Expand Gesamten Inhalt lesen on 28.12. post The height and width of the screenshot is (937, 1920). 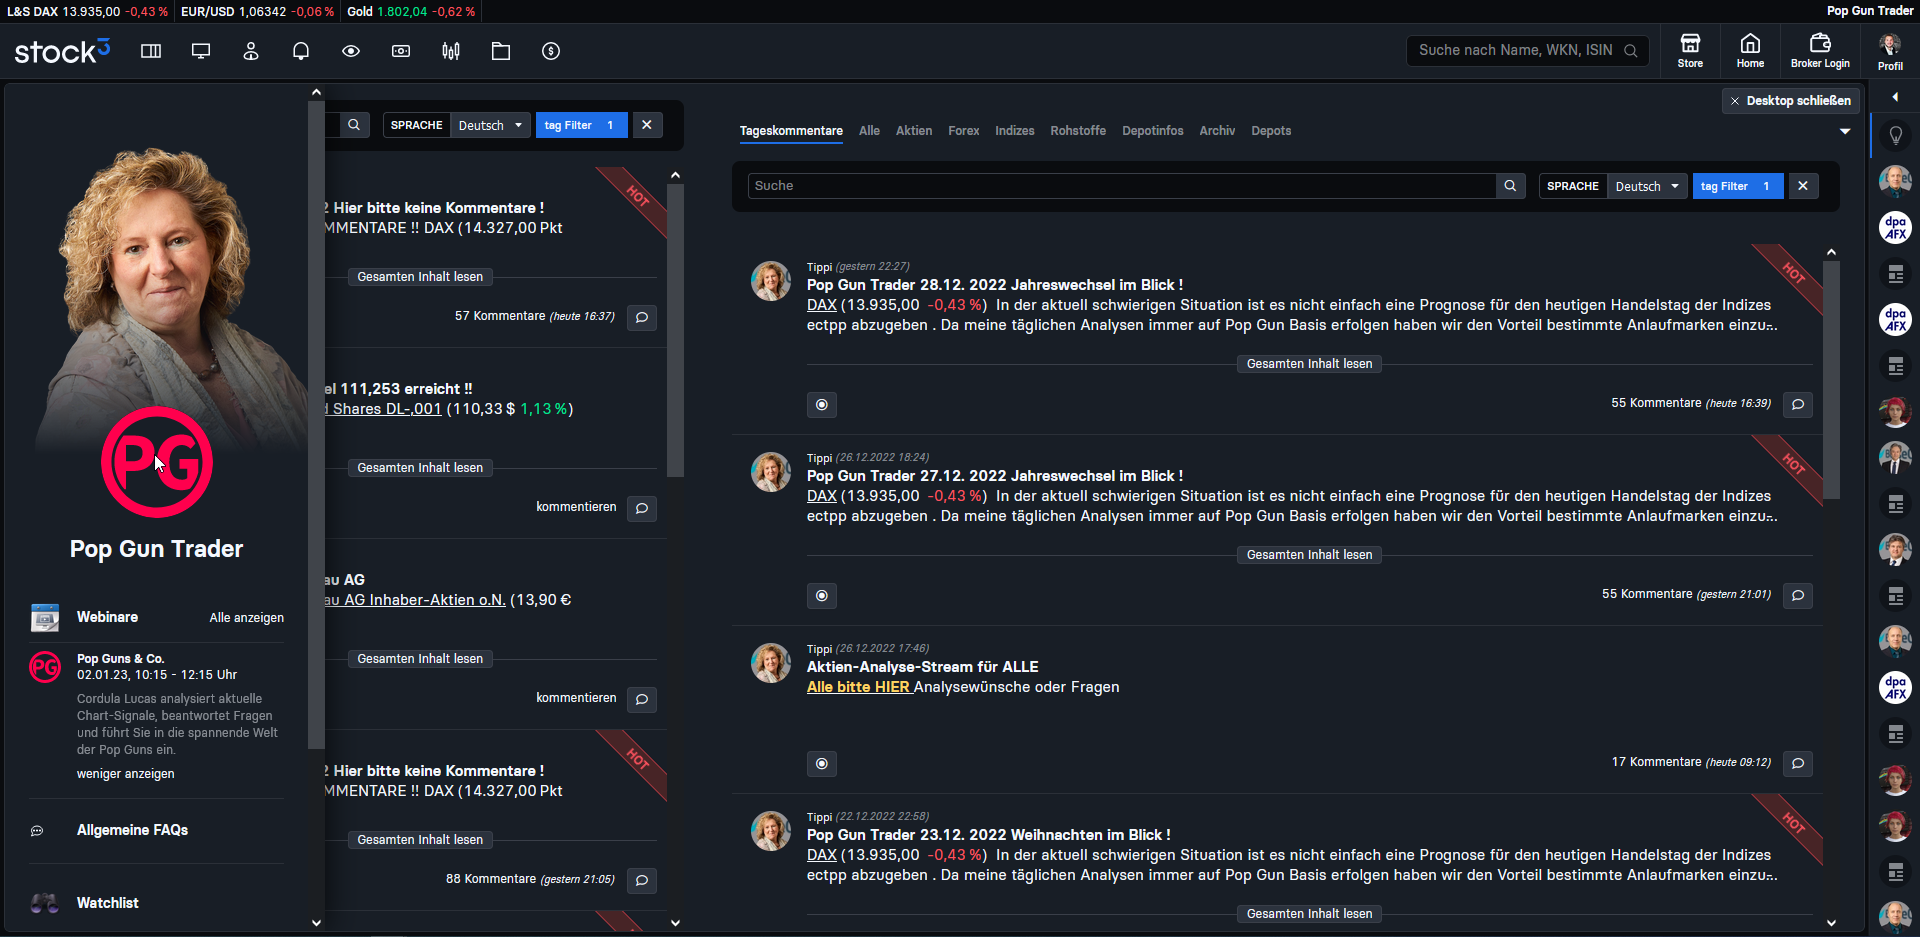[x=1309, y=364]
